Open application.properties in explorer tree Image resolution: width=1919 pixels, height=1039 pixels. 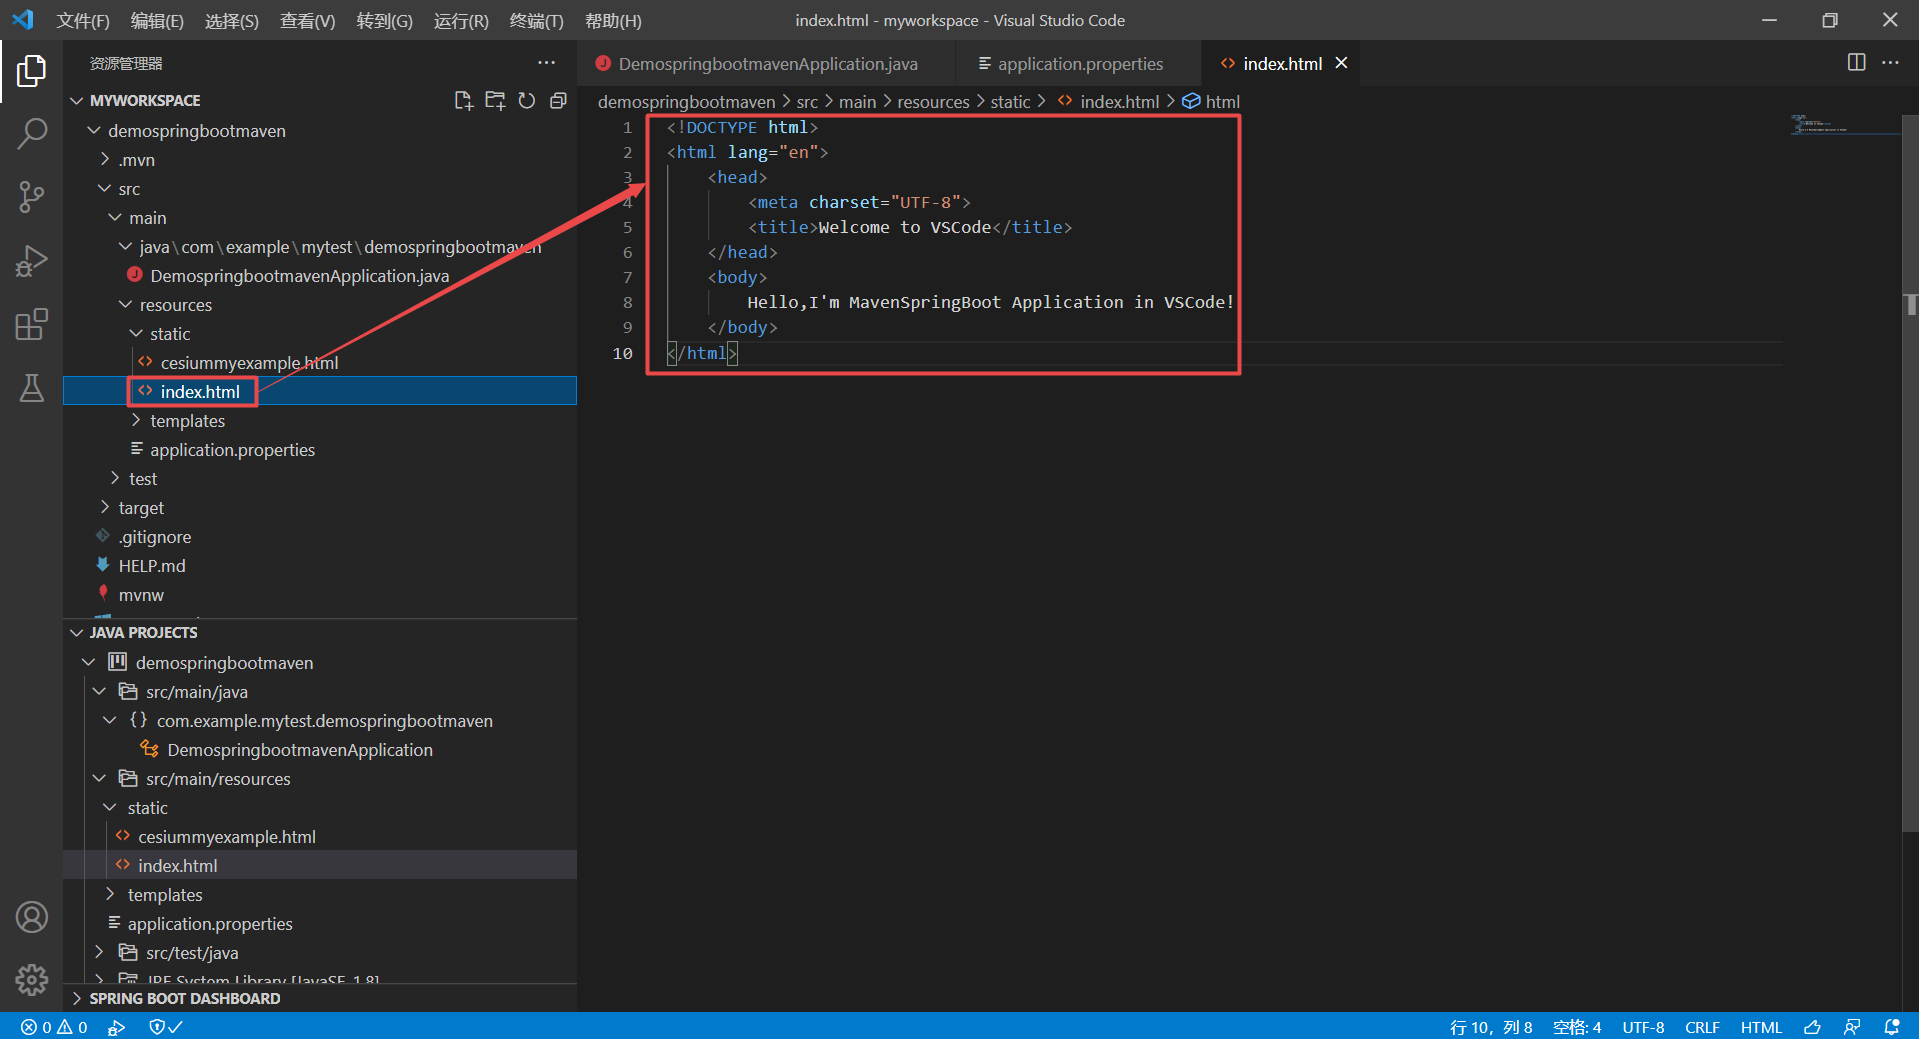click(232, 450)
